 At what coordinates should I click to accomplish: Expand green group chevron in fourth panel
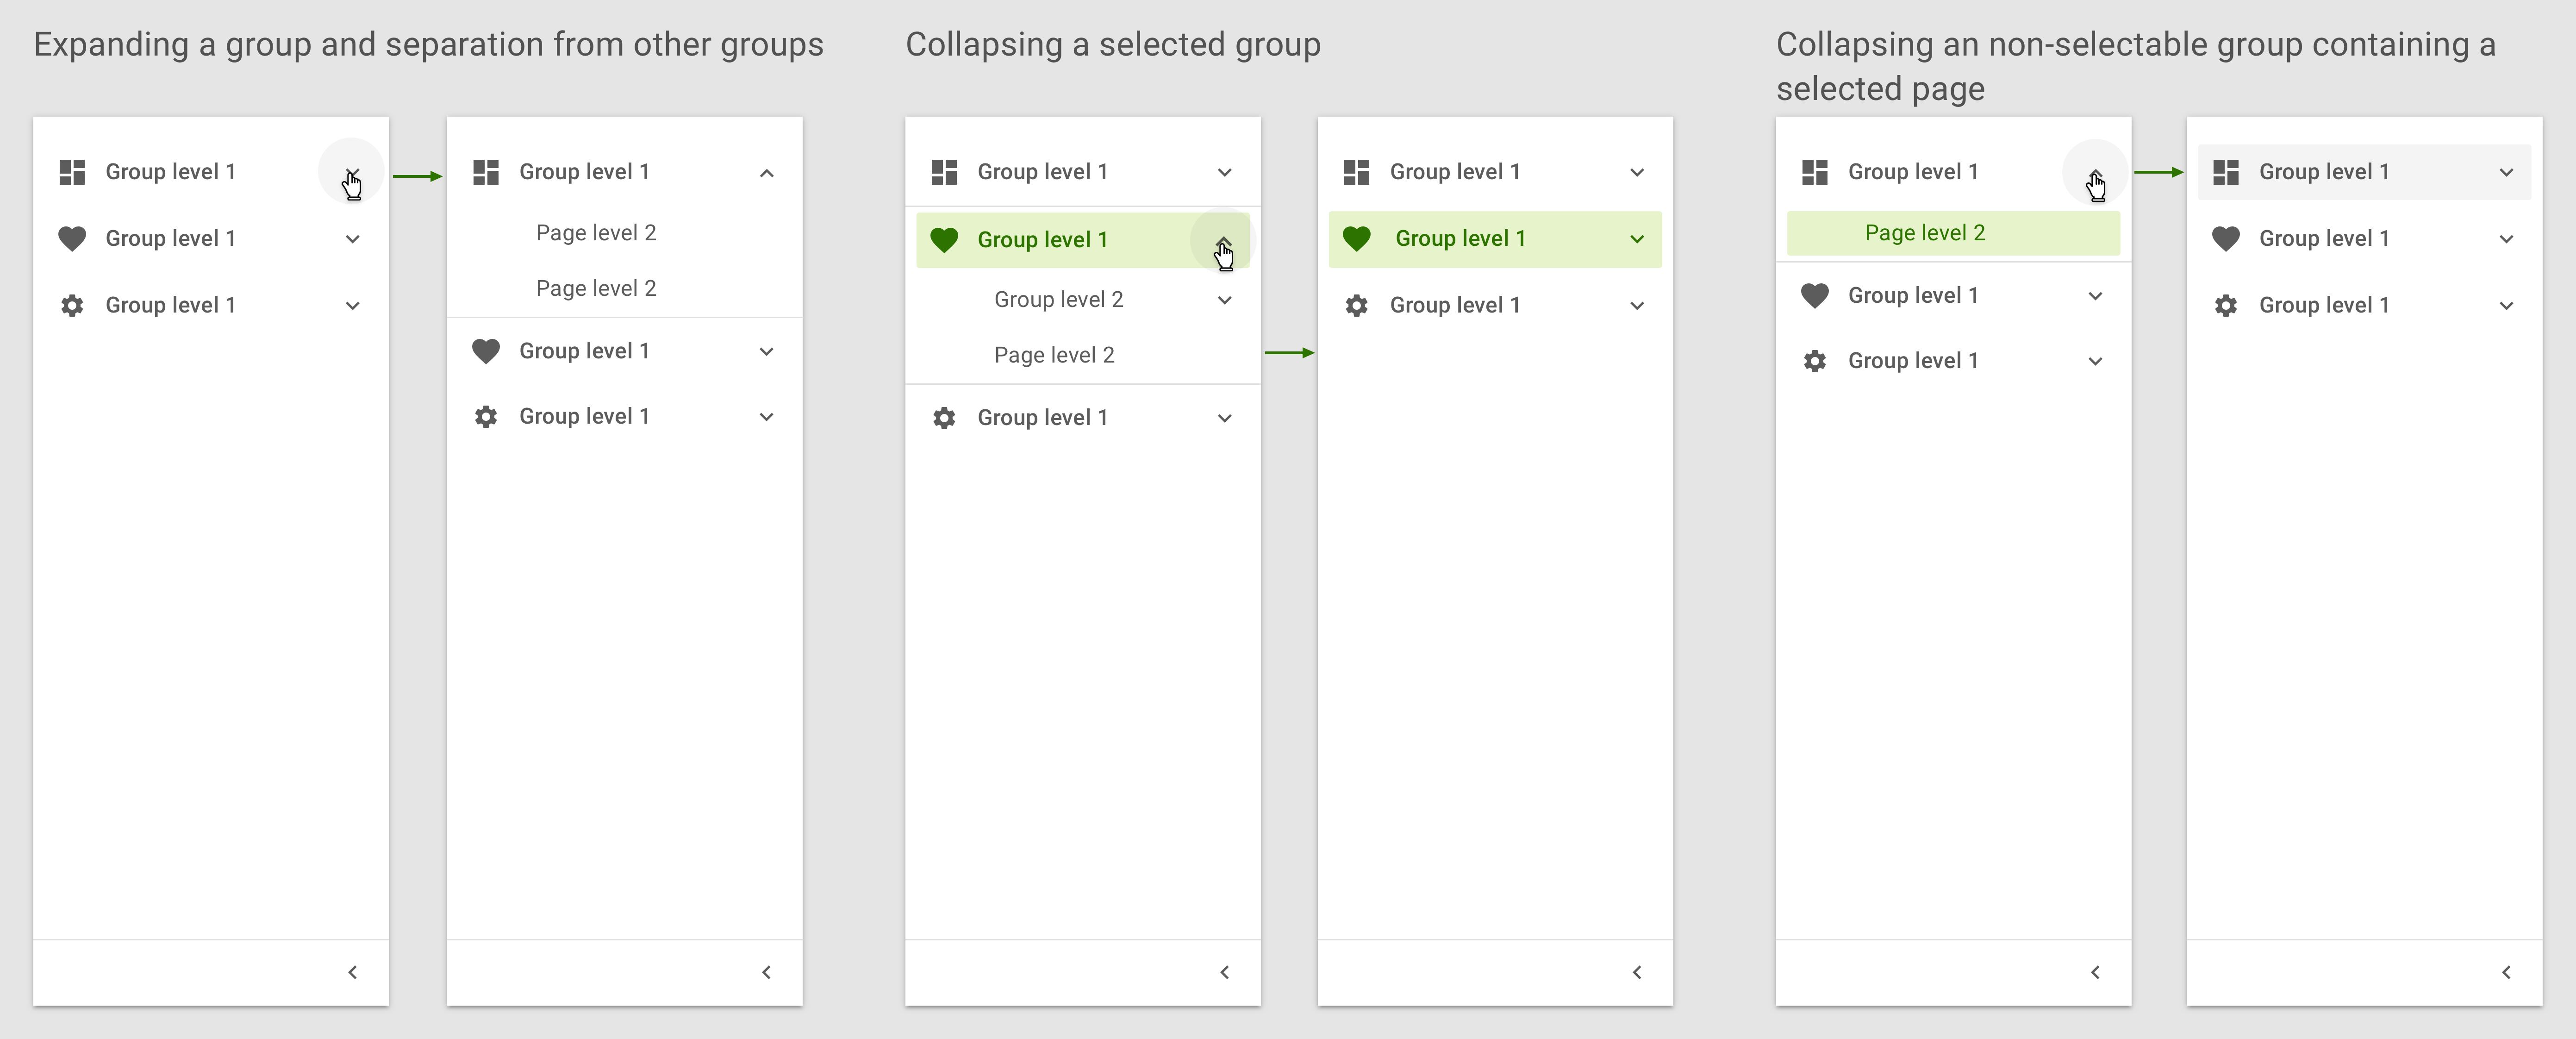[1637, 239]
